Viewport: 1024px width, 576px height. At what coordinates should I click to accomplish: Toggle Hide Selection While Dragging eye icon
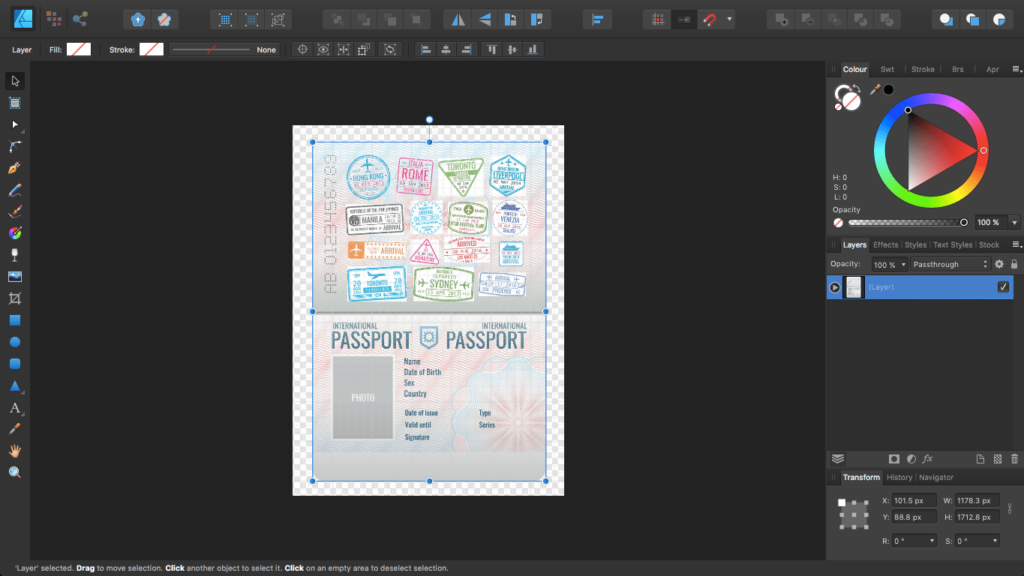pyautogui.click(x=323, y=50)
